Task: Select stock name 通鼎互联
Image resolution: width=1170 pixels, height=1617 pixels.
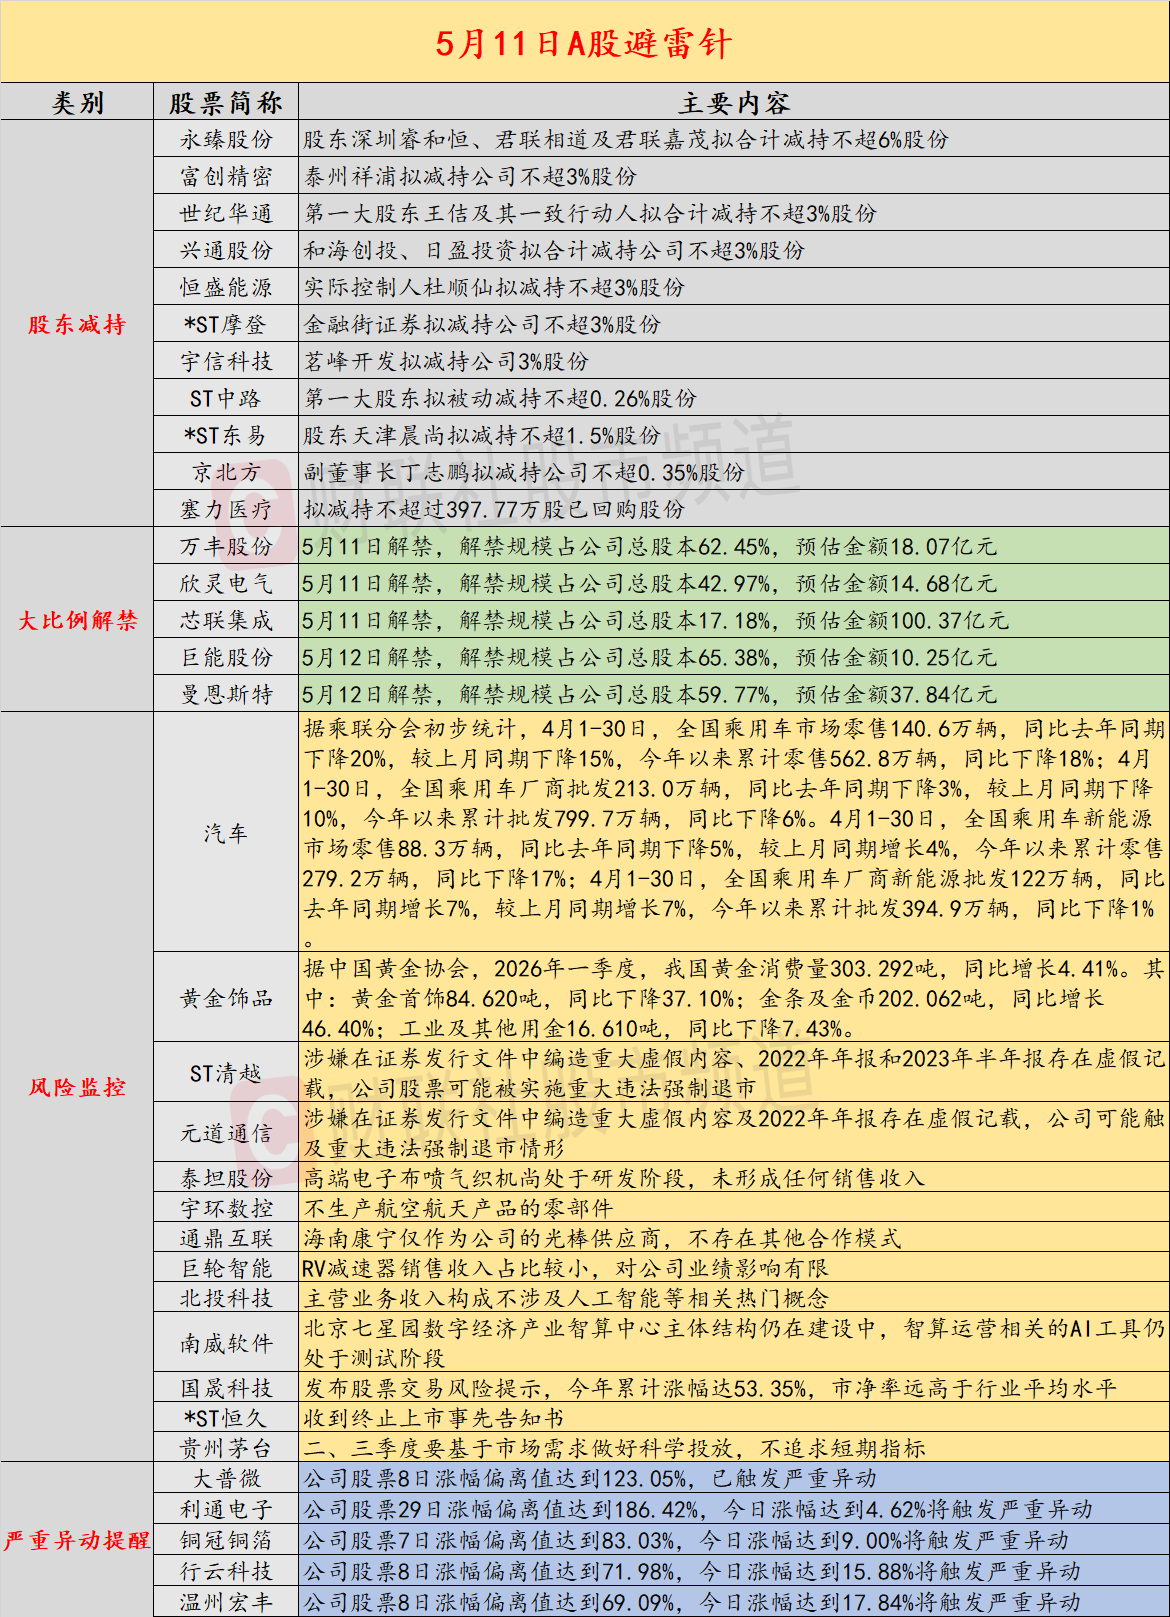Action: pos(226,1239)
